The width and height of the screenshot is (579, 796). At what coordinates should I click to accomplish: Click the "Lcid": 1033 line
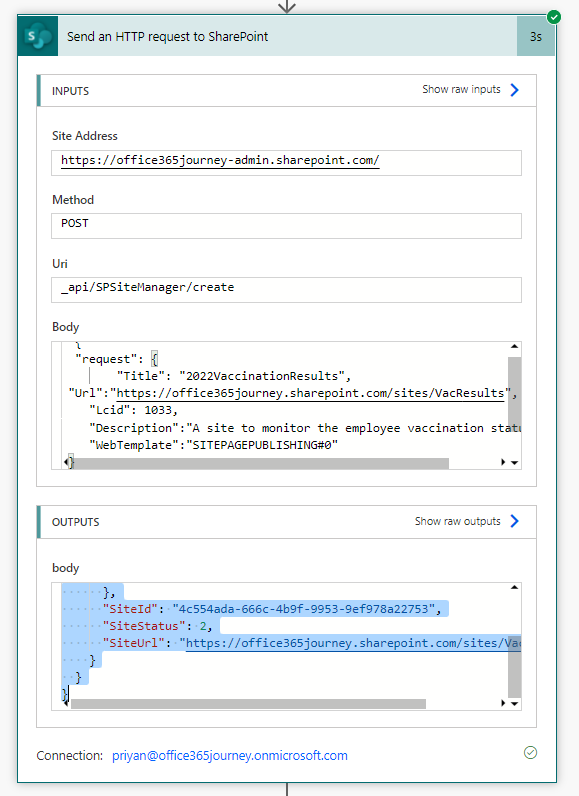(133, 410)
